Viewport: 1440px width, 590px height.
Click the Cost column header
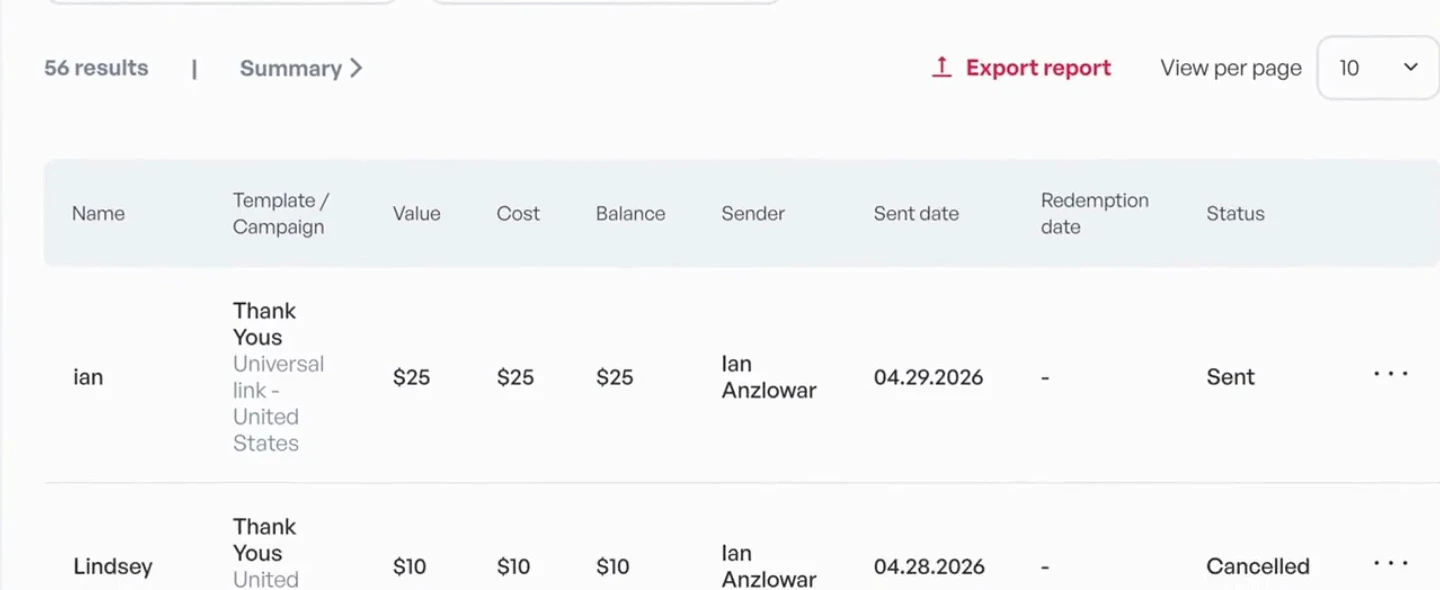click(518, 213)
